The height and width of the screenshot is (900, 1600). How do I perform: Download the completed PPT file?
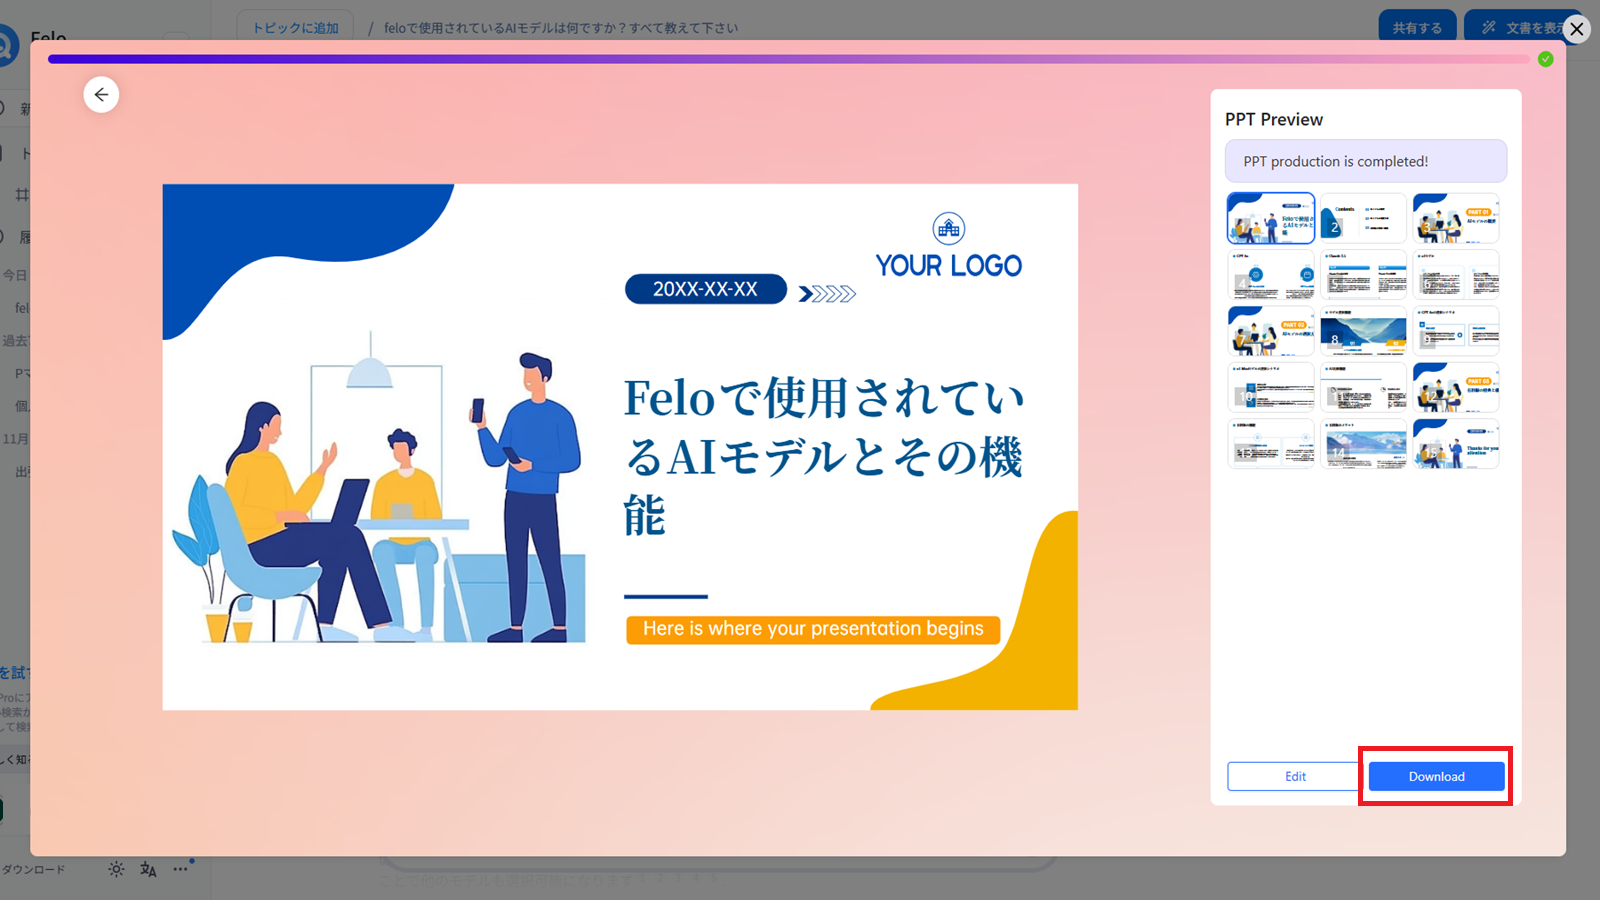[1435, 776]
